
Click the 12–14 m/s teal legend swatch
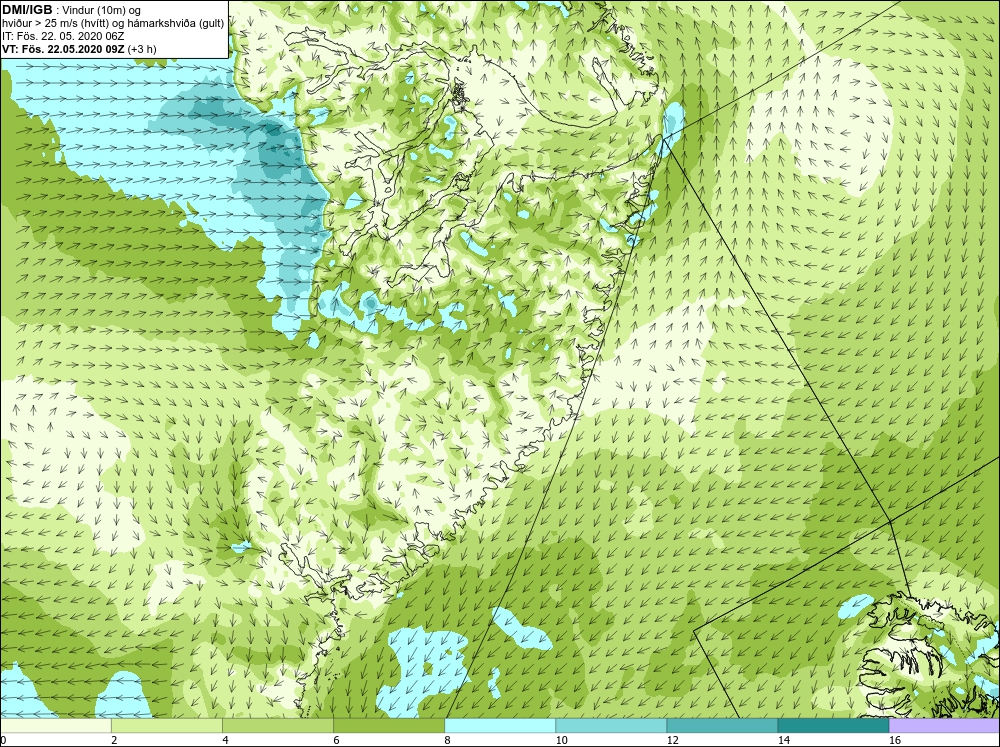pos(722,725)
